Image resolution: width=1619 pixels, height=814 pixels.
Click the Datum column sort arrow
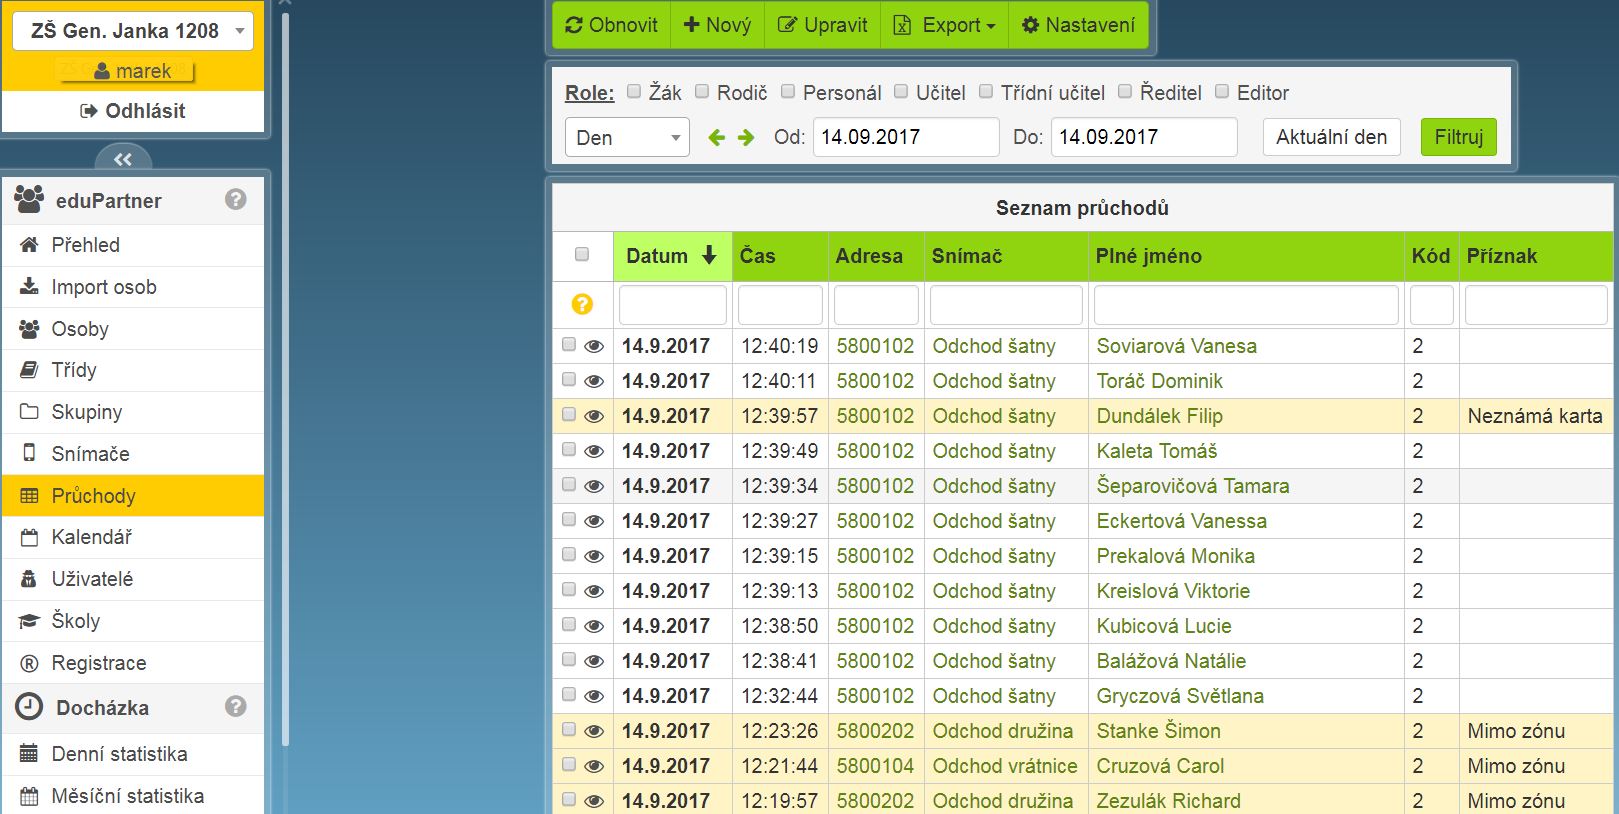tap(709, 256)
